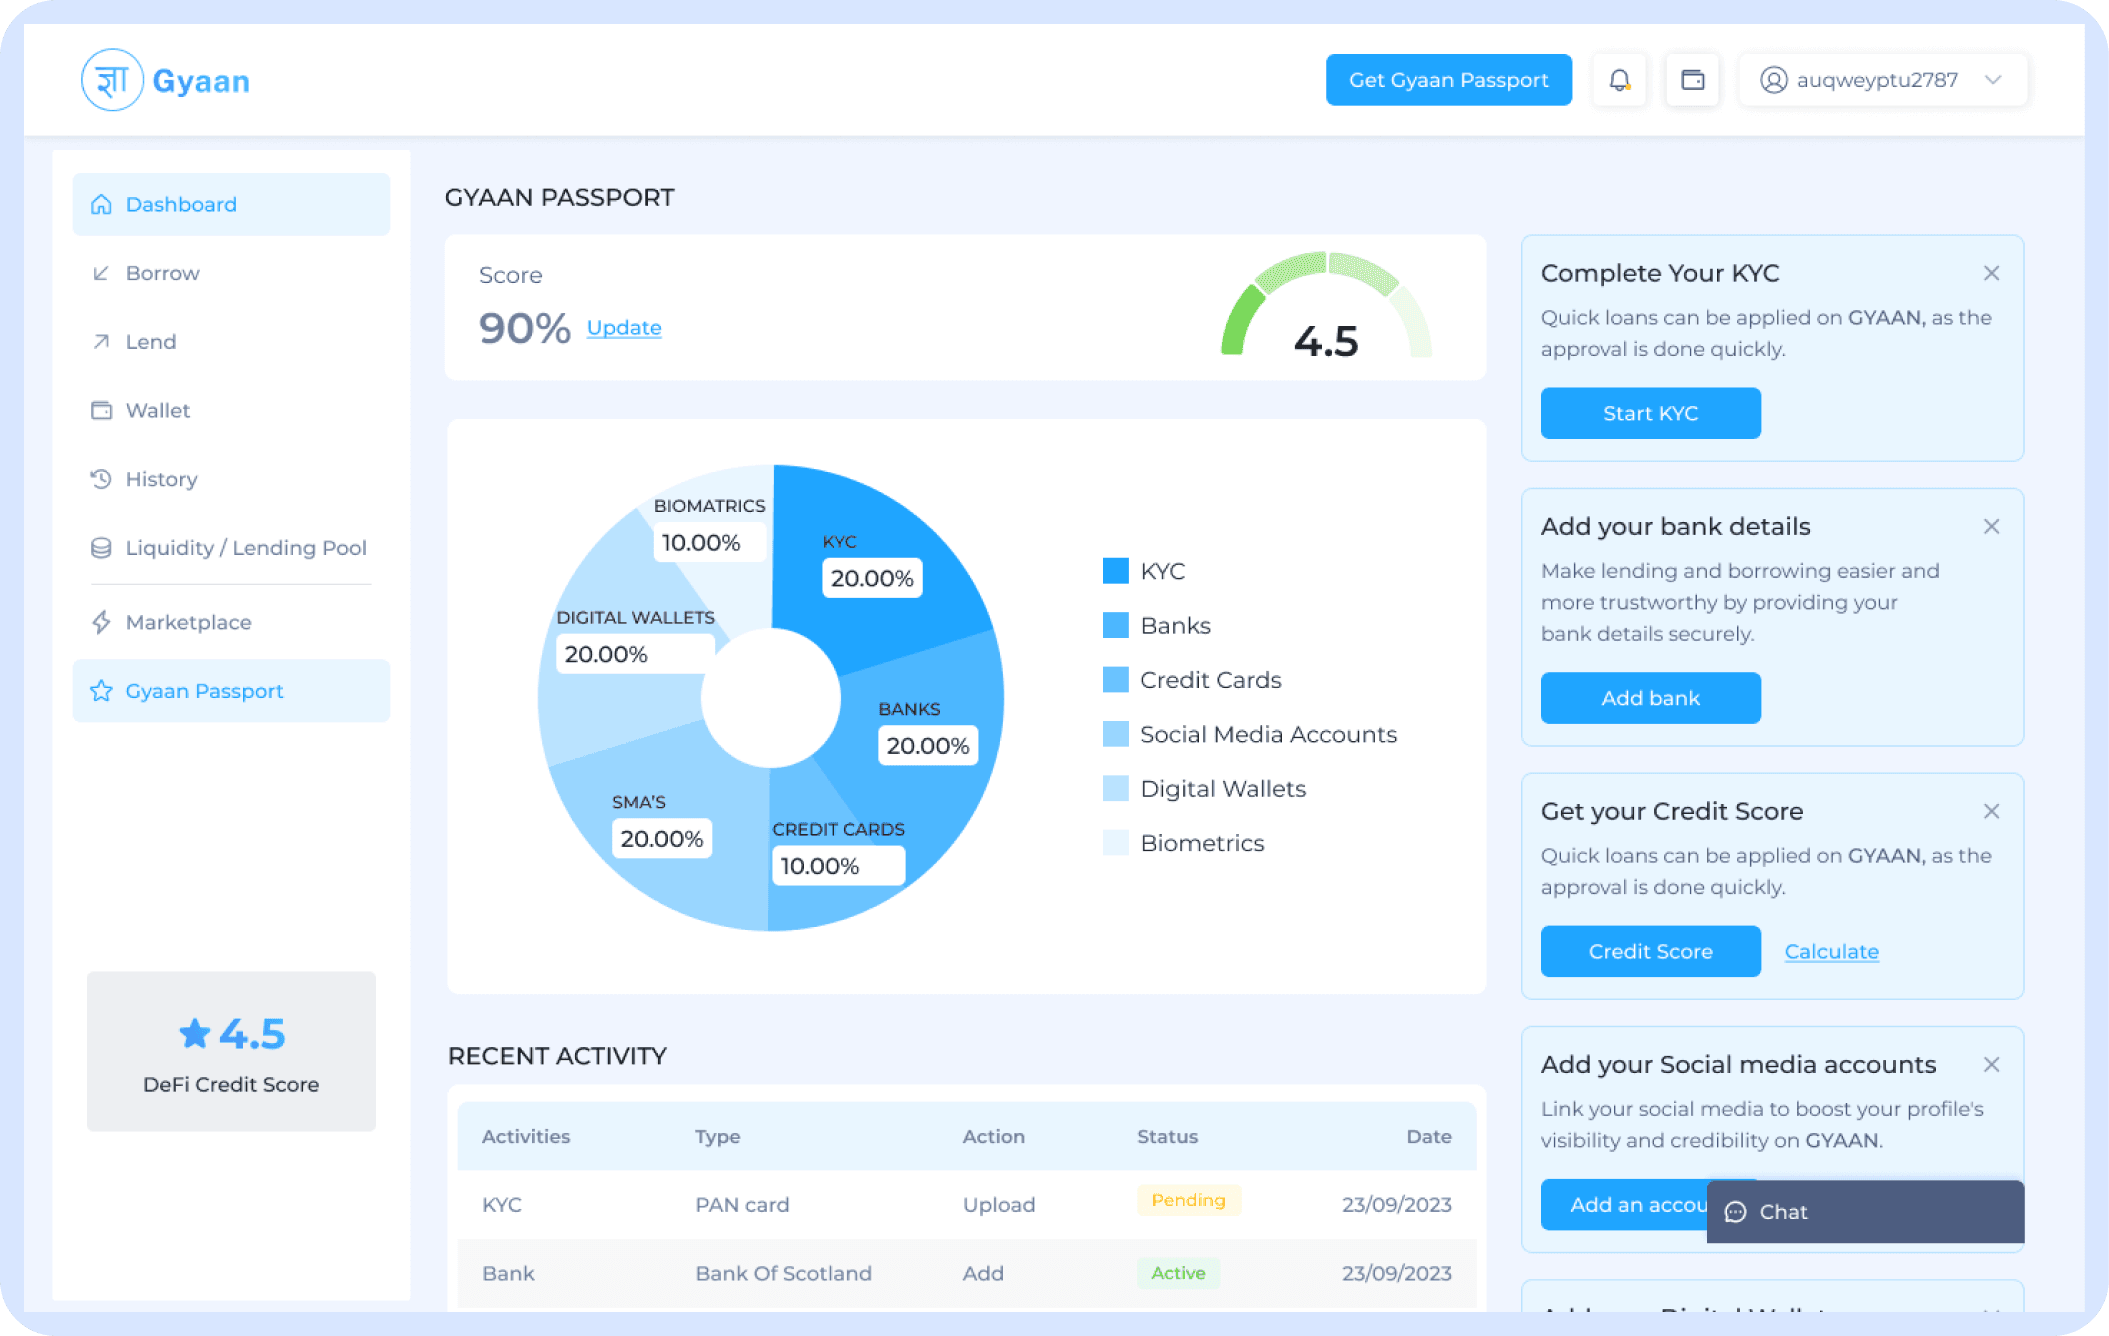2109x1336 pixels.
Task: Click the Active status badge
Action: click(x=1178, y=1273)
